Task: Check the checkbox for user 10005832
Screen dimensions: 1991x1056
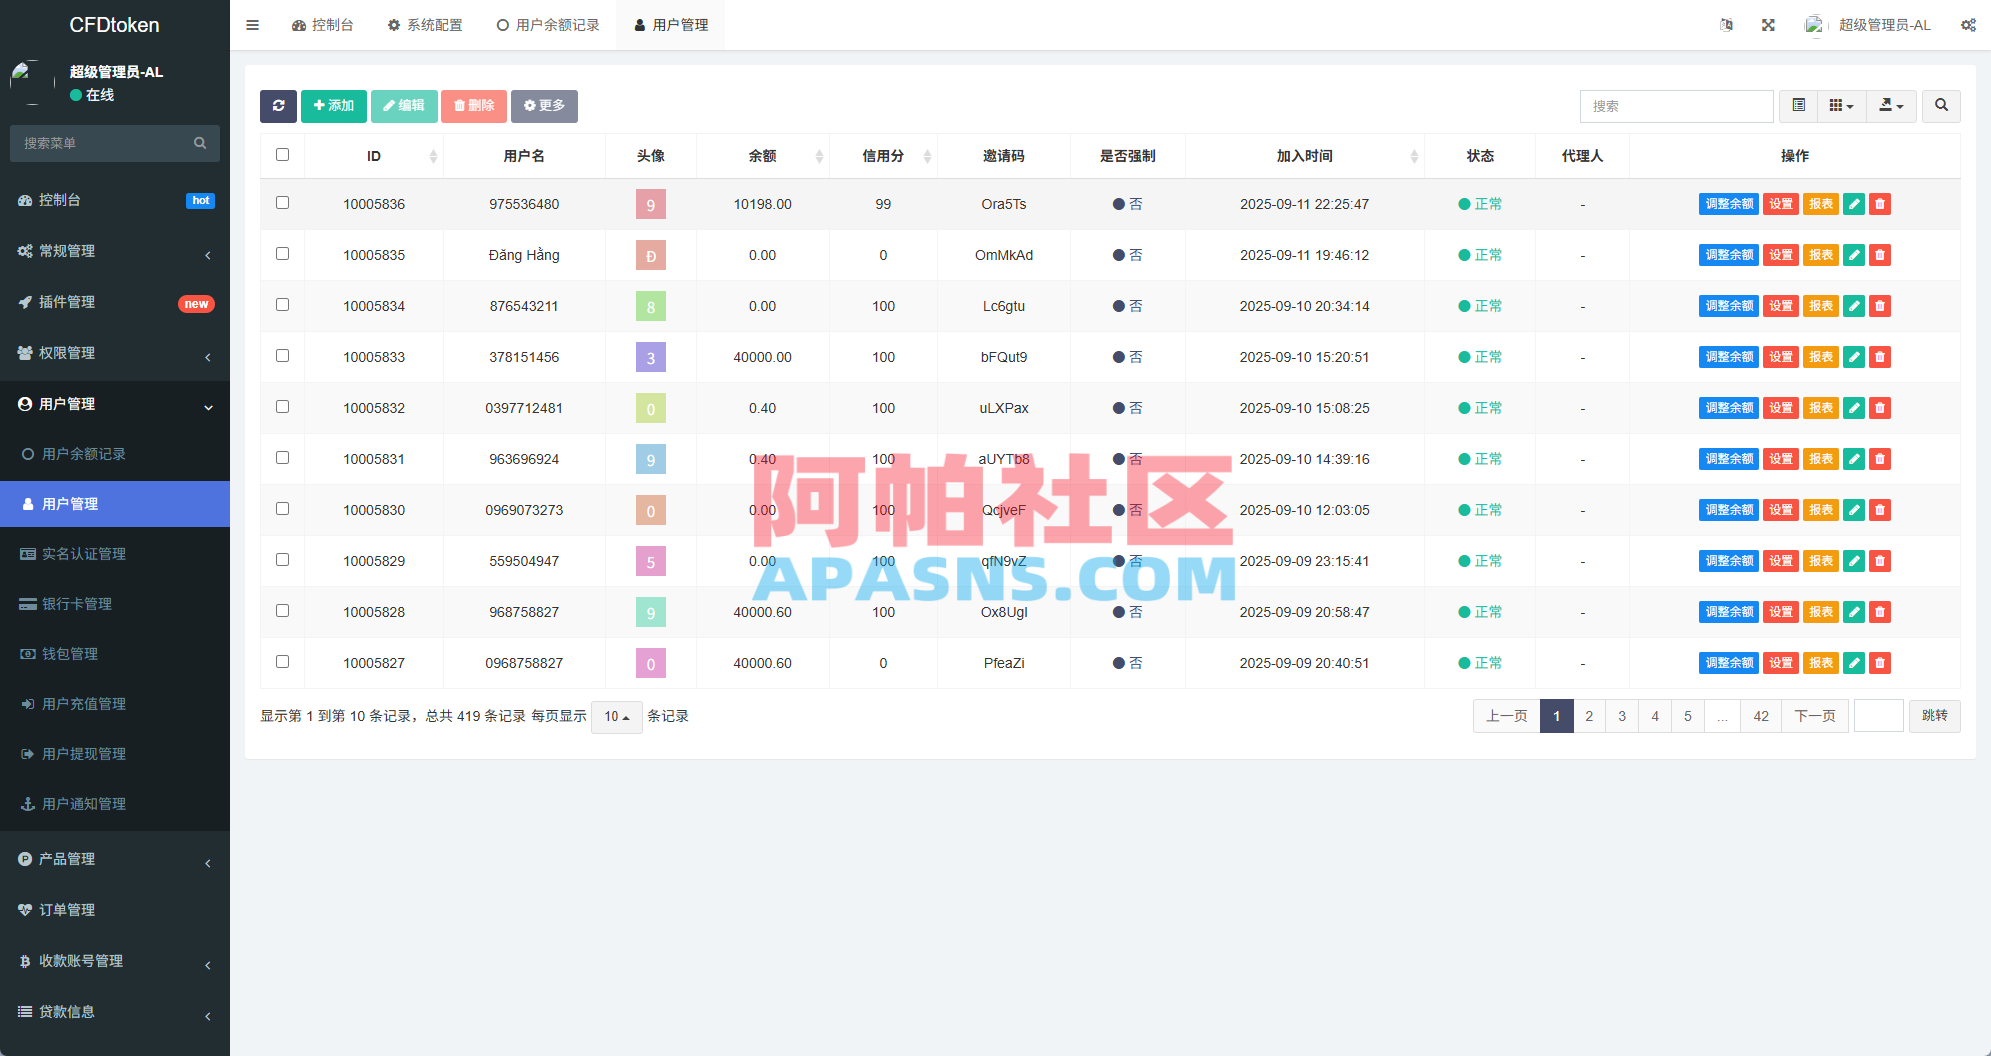Action: coord(282,407)
